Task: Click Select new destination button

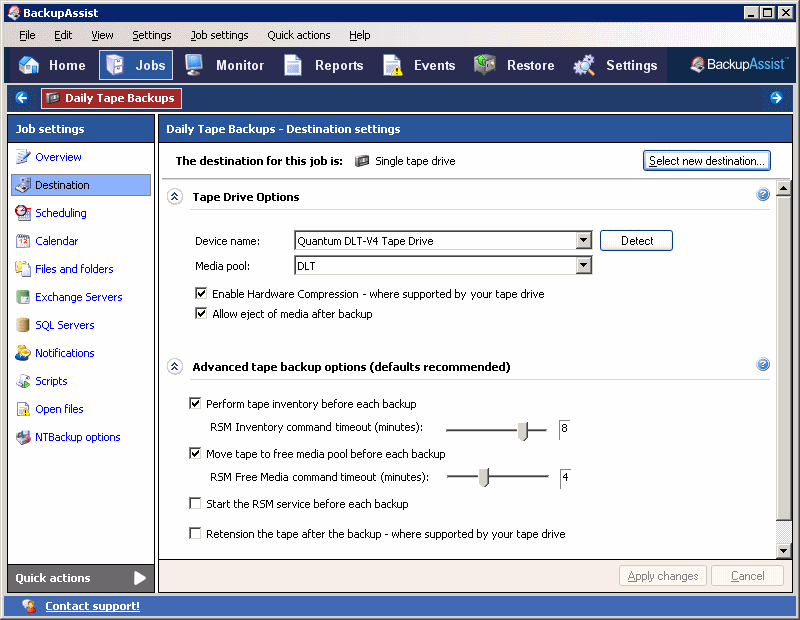Action: (707, 161)
